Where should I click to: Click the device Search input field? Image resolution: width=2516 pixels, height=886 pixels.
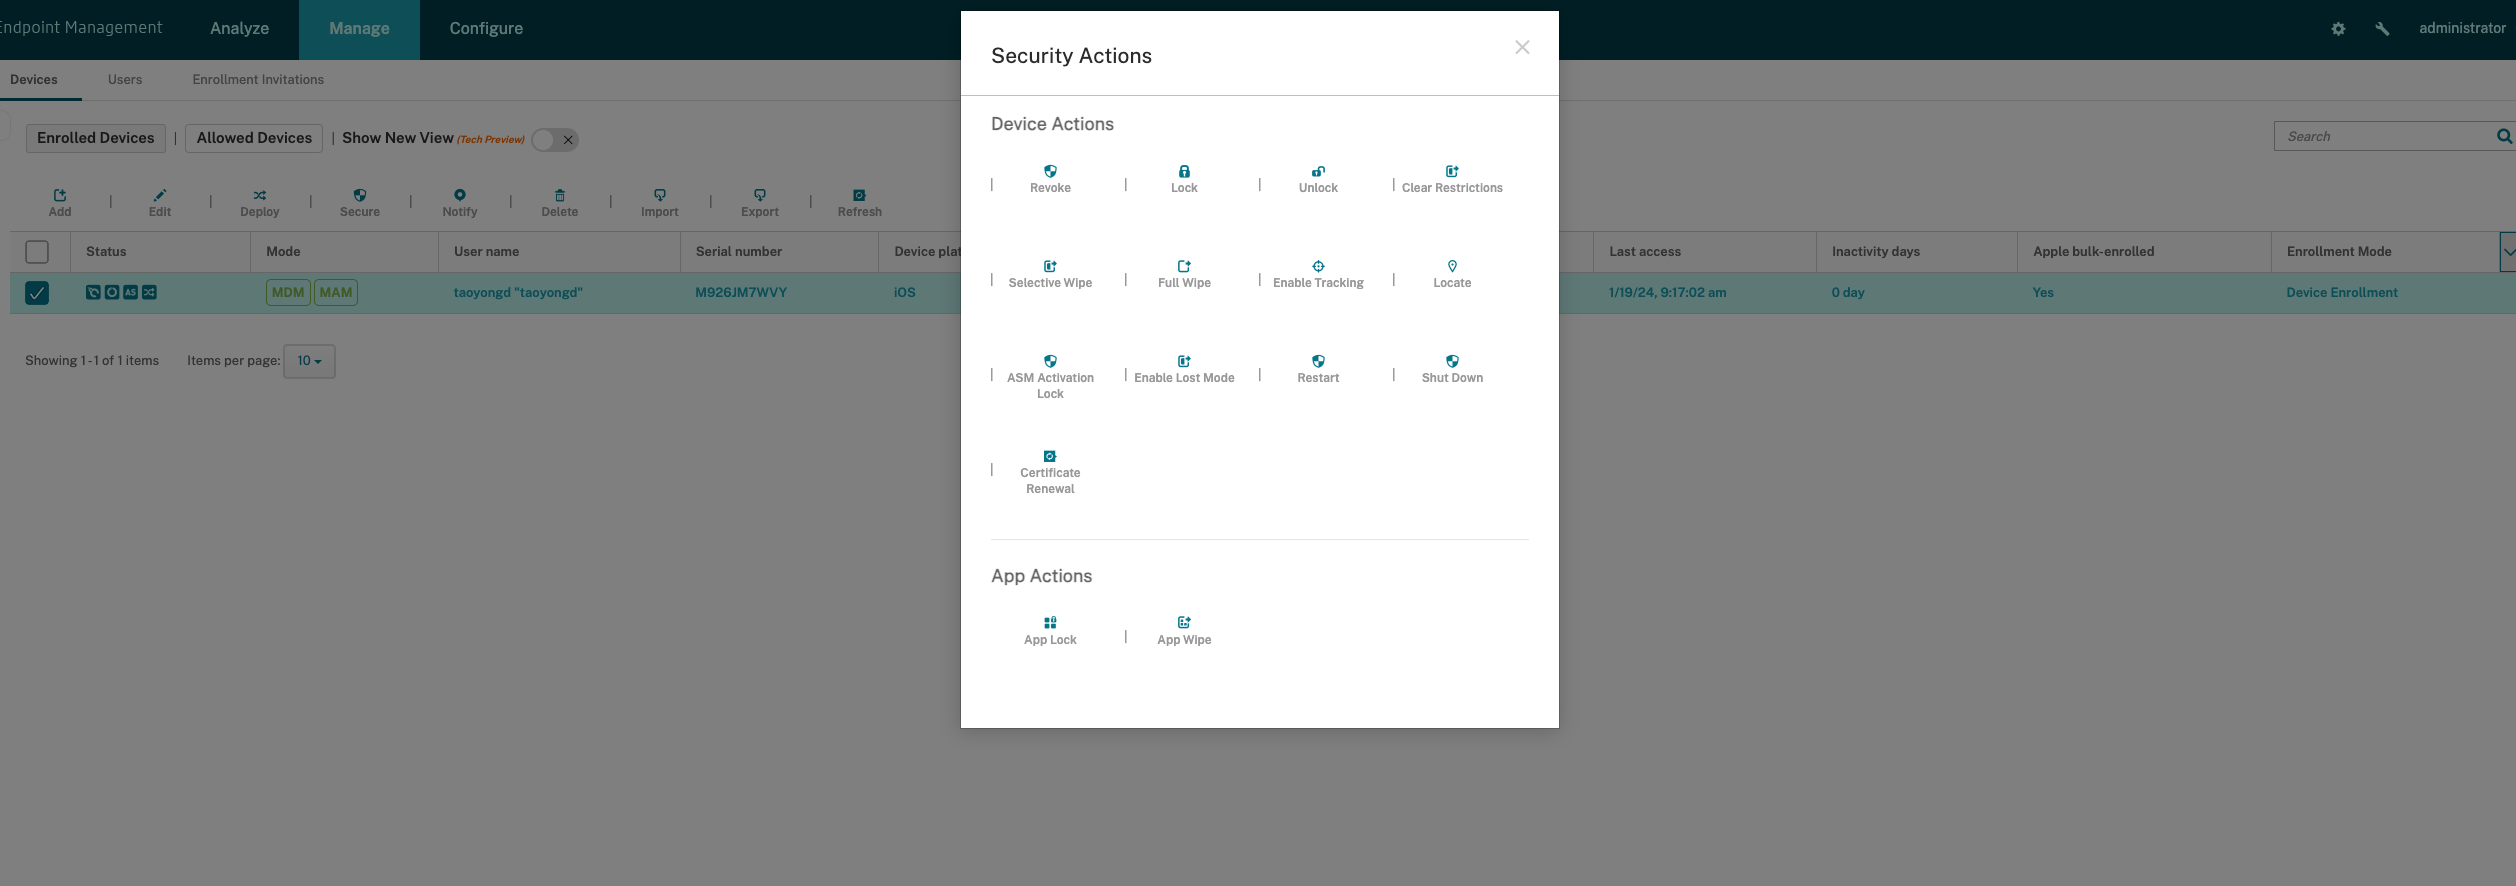2385,137
